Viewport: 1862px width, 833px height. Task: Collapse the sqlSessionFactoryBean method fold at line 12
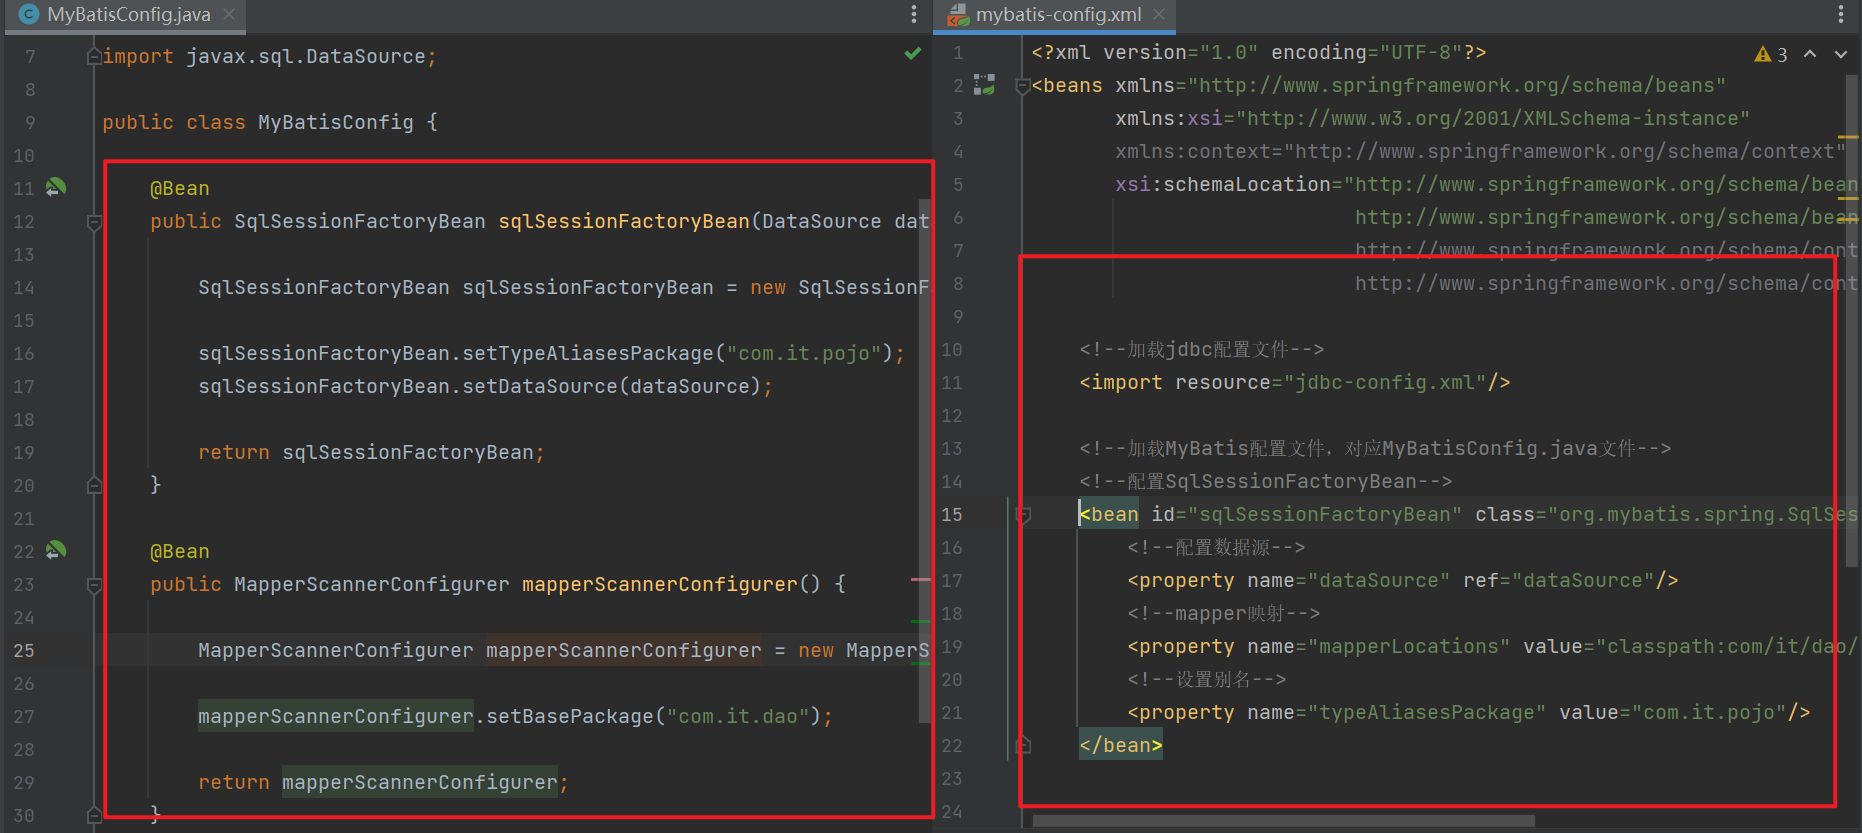click(94, 222)
